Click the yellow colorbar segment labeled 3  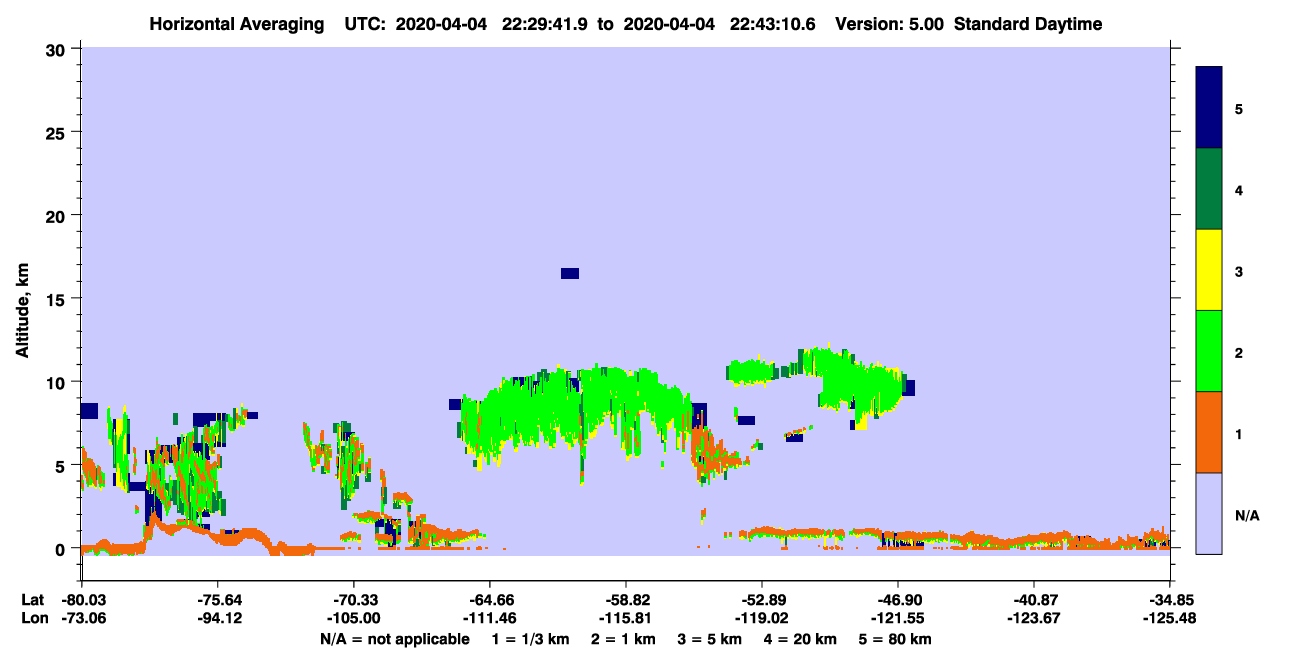(x=1209, y=270)
